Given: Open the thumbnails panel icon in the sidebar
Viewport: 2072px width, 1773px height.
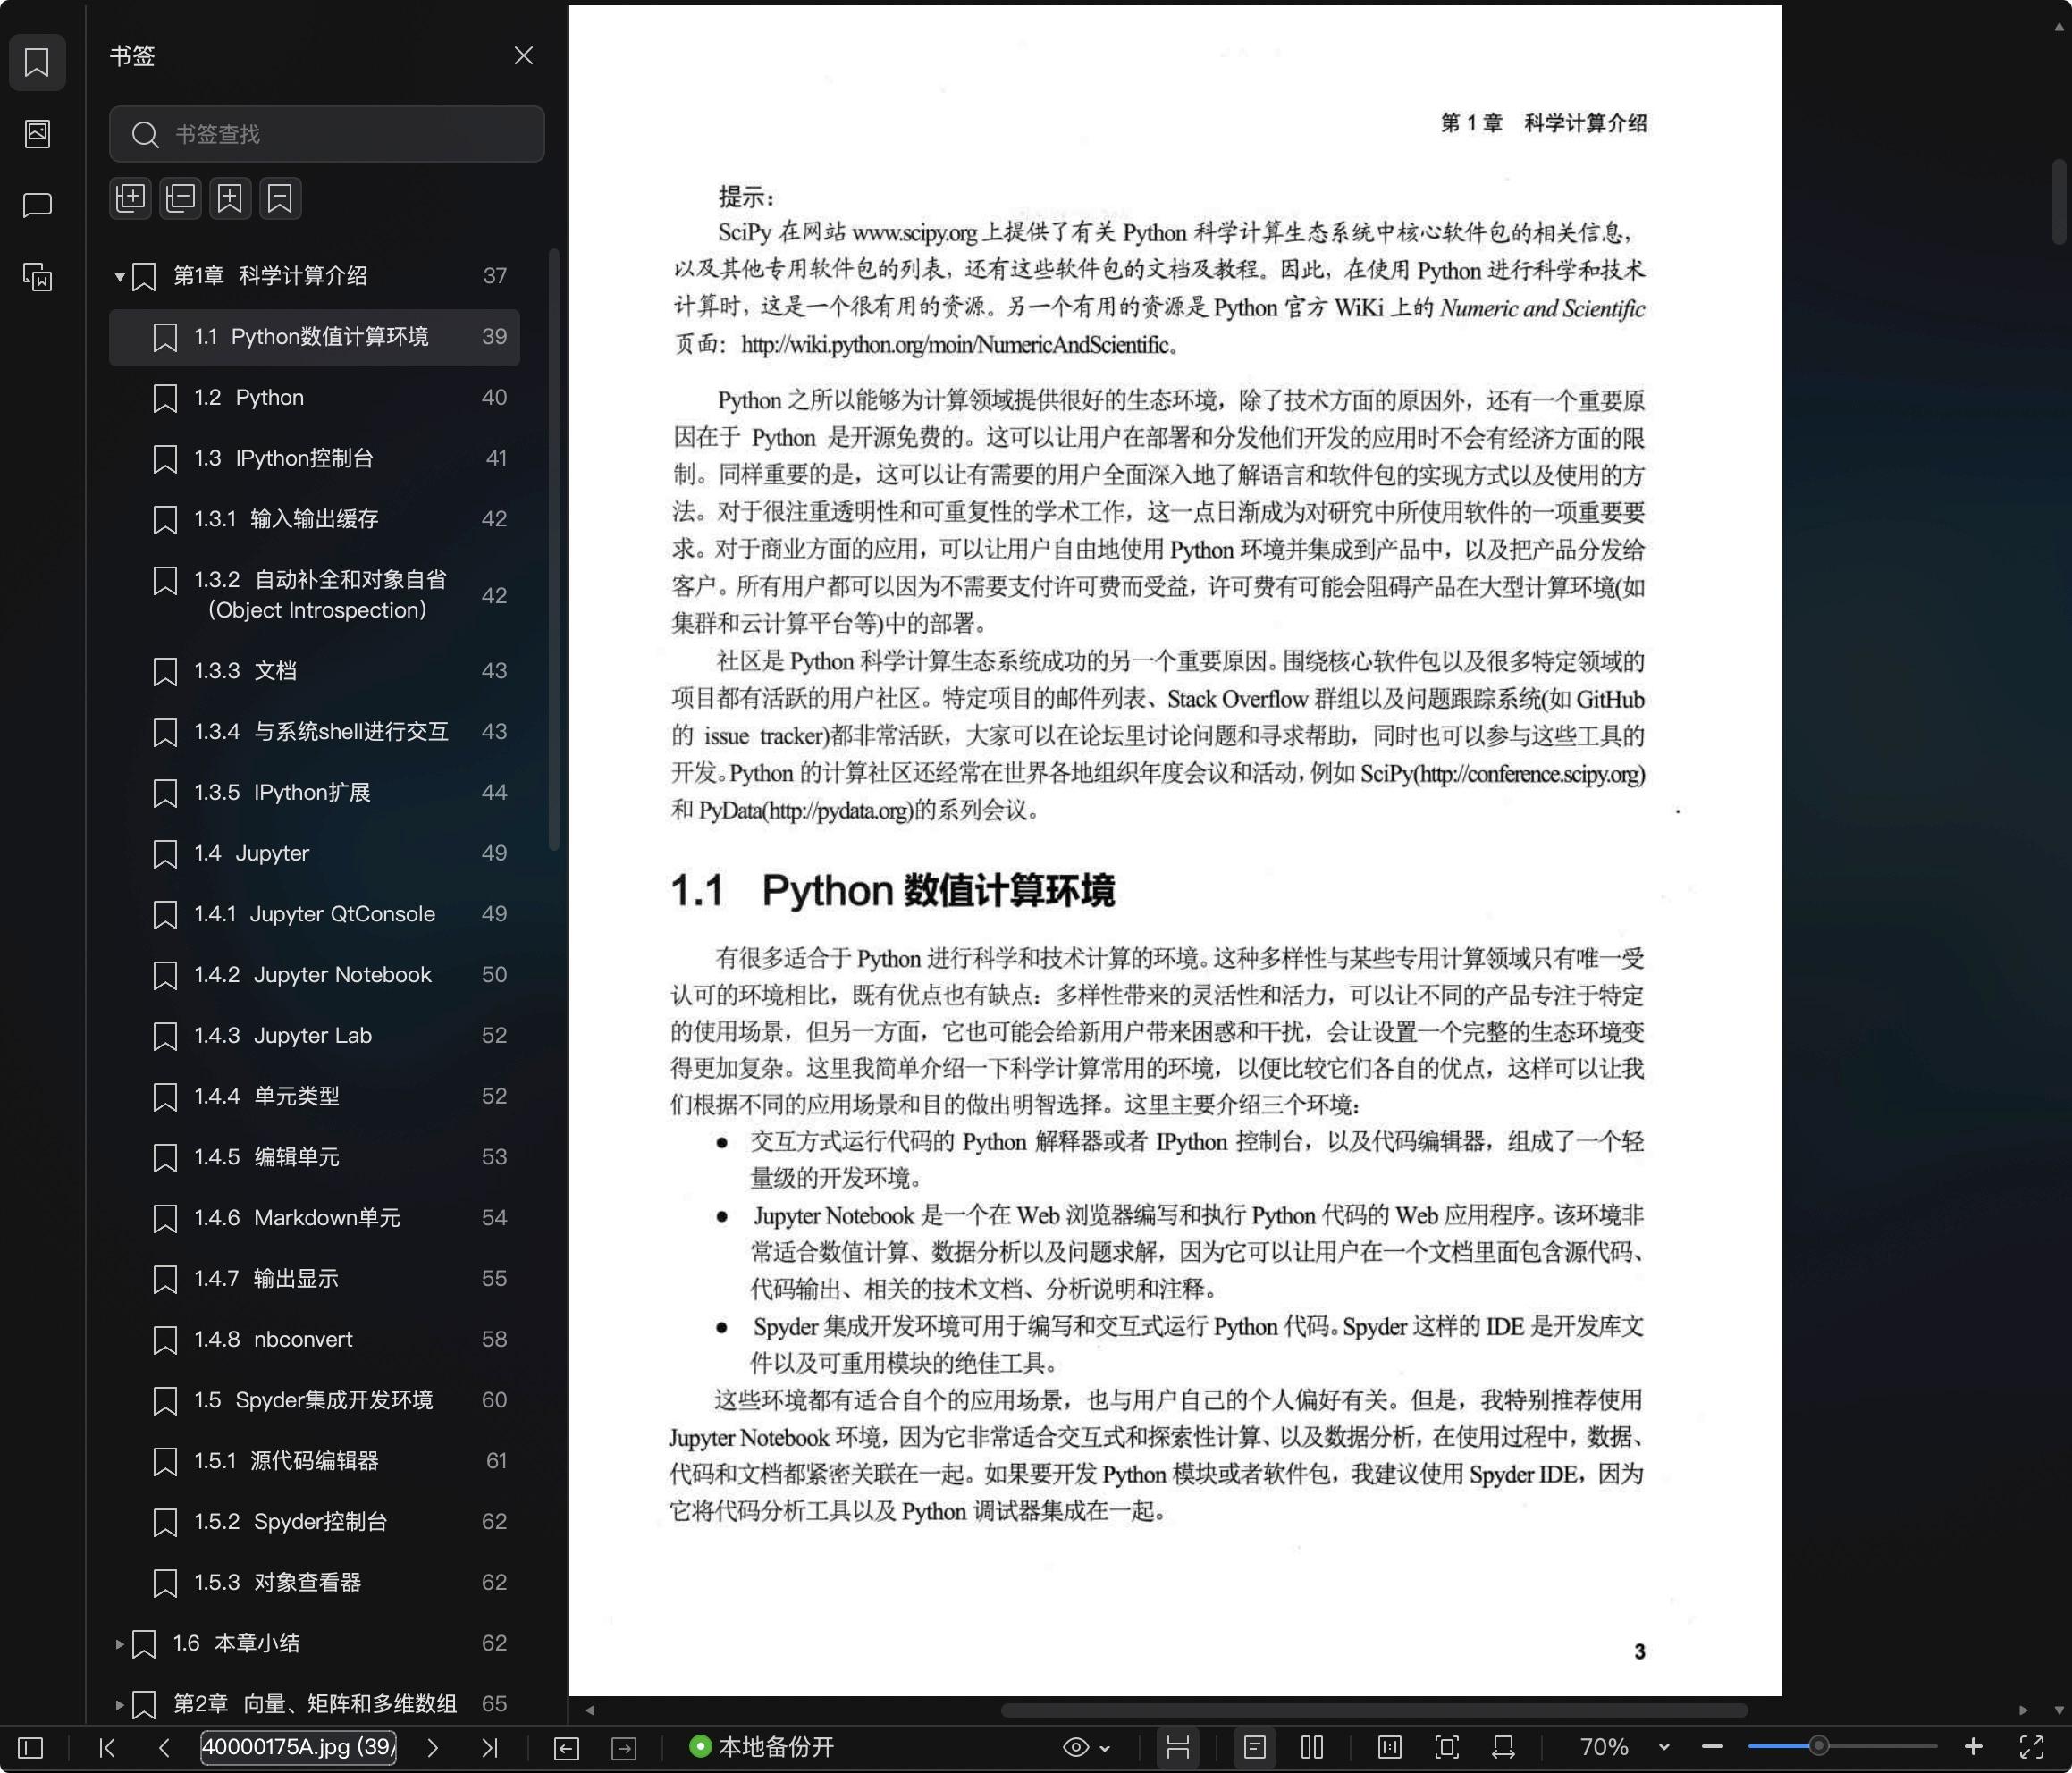Looking at the screenshot, I should [37, 133].
